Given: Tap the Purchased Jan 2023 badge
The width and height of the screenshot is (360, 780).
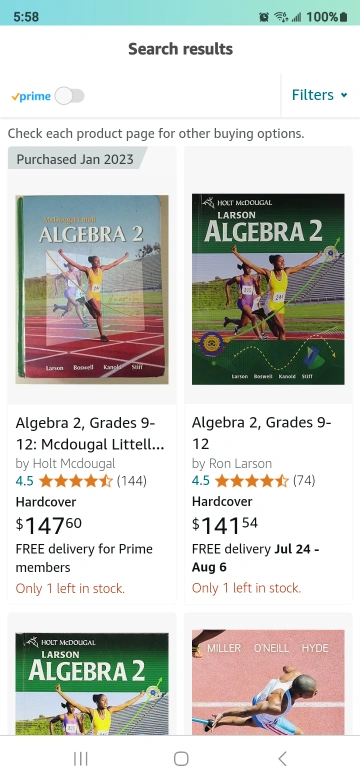Looking at the screenshot, I should tap(75, 159).
